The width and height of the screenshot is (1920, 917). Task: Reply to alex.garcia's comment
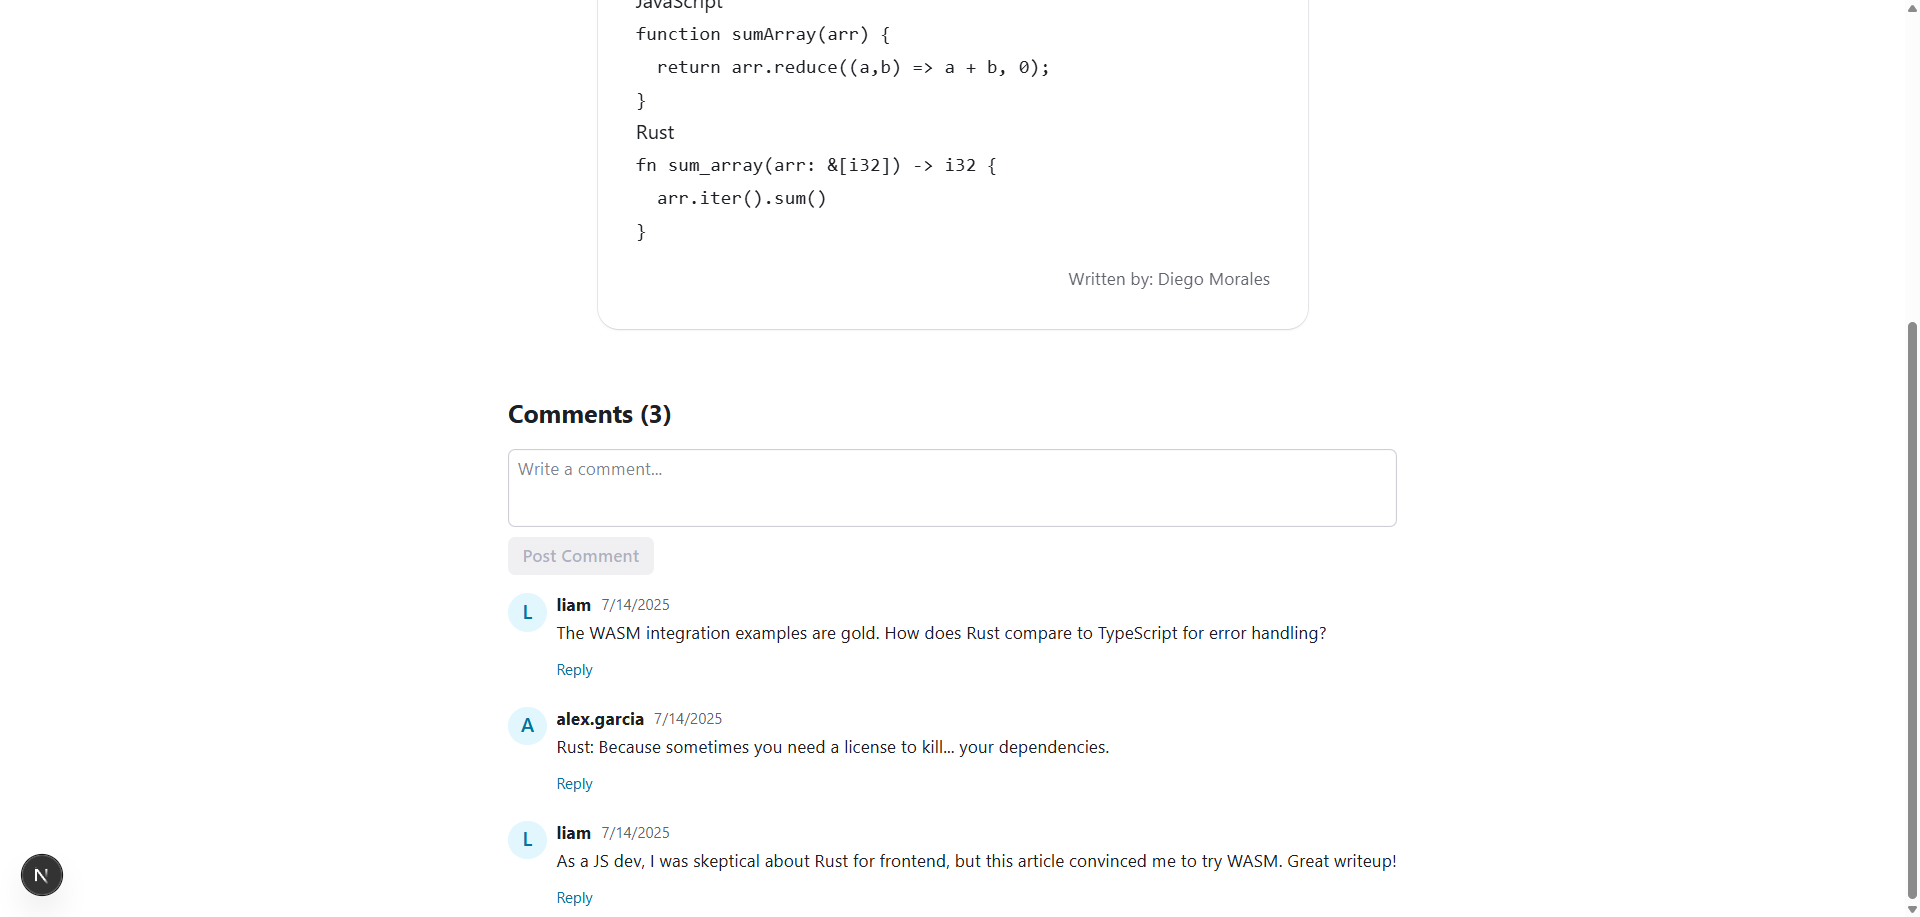click(574, 784)
